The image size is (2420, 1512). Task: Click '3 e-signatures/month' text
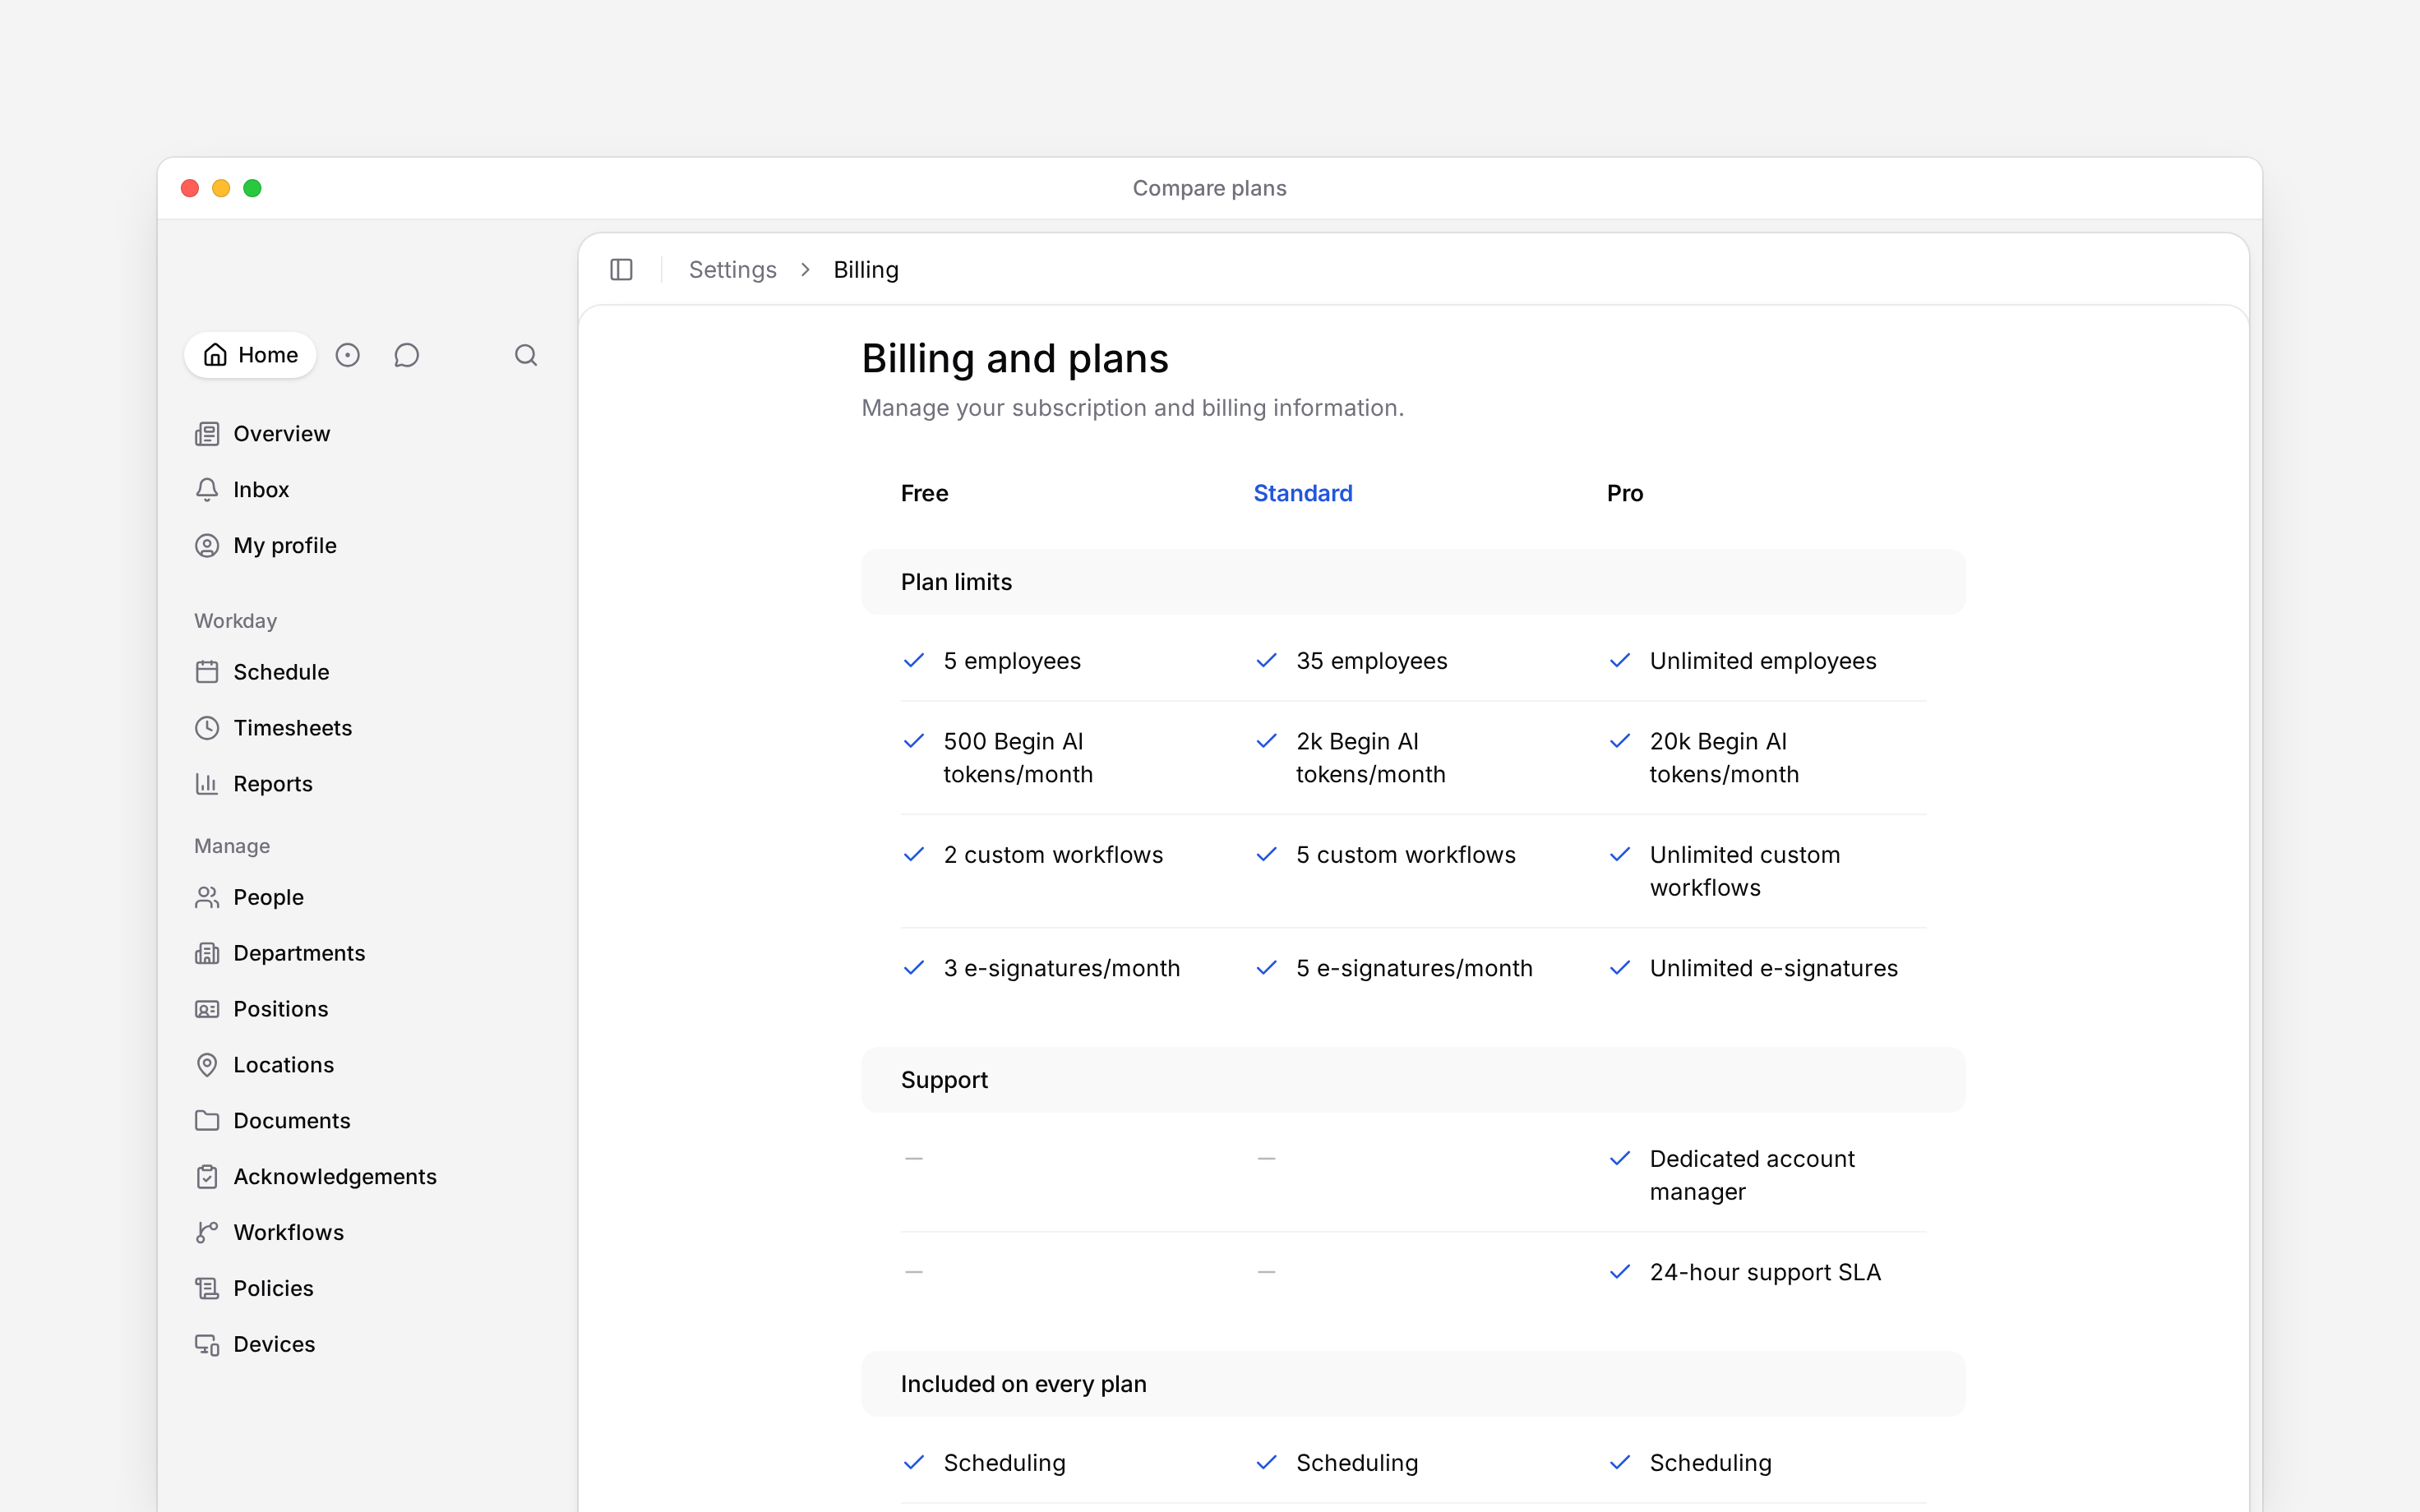coord(1062,968)
